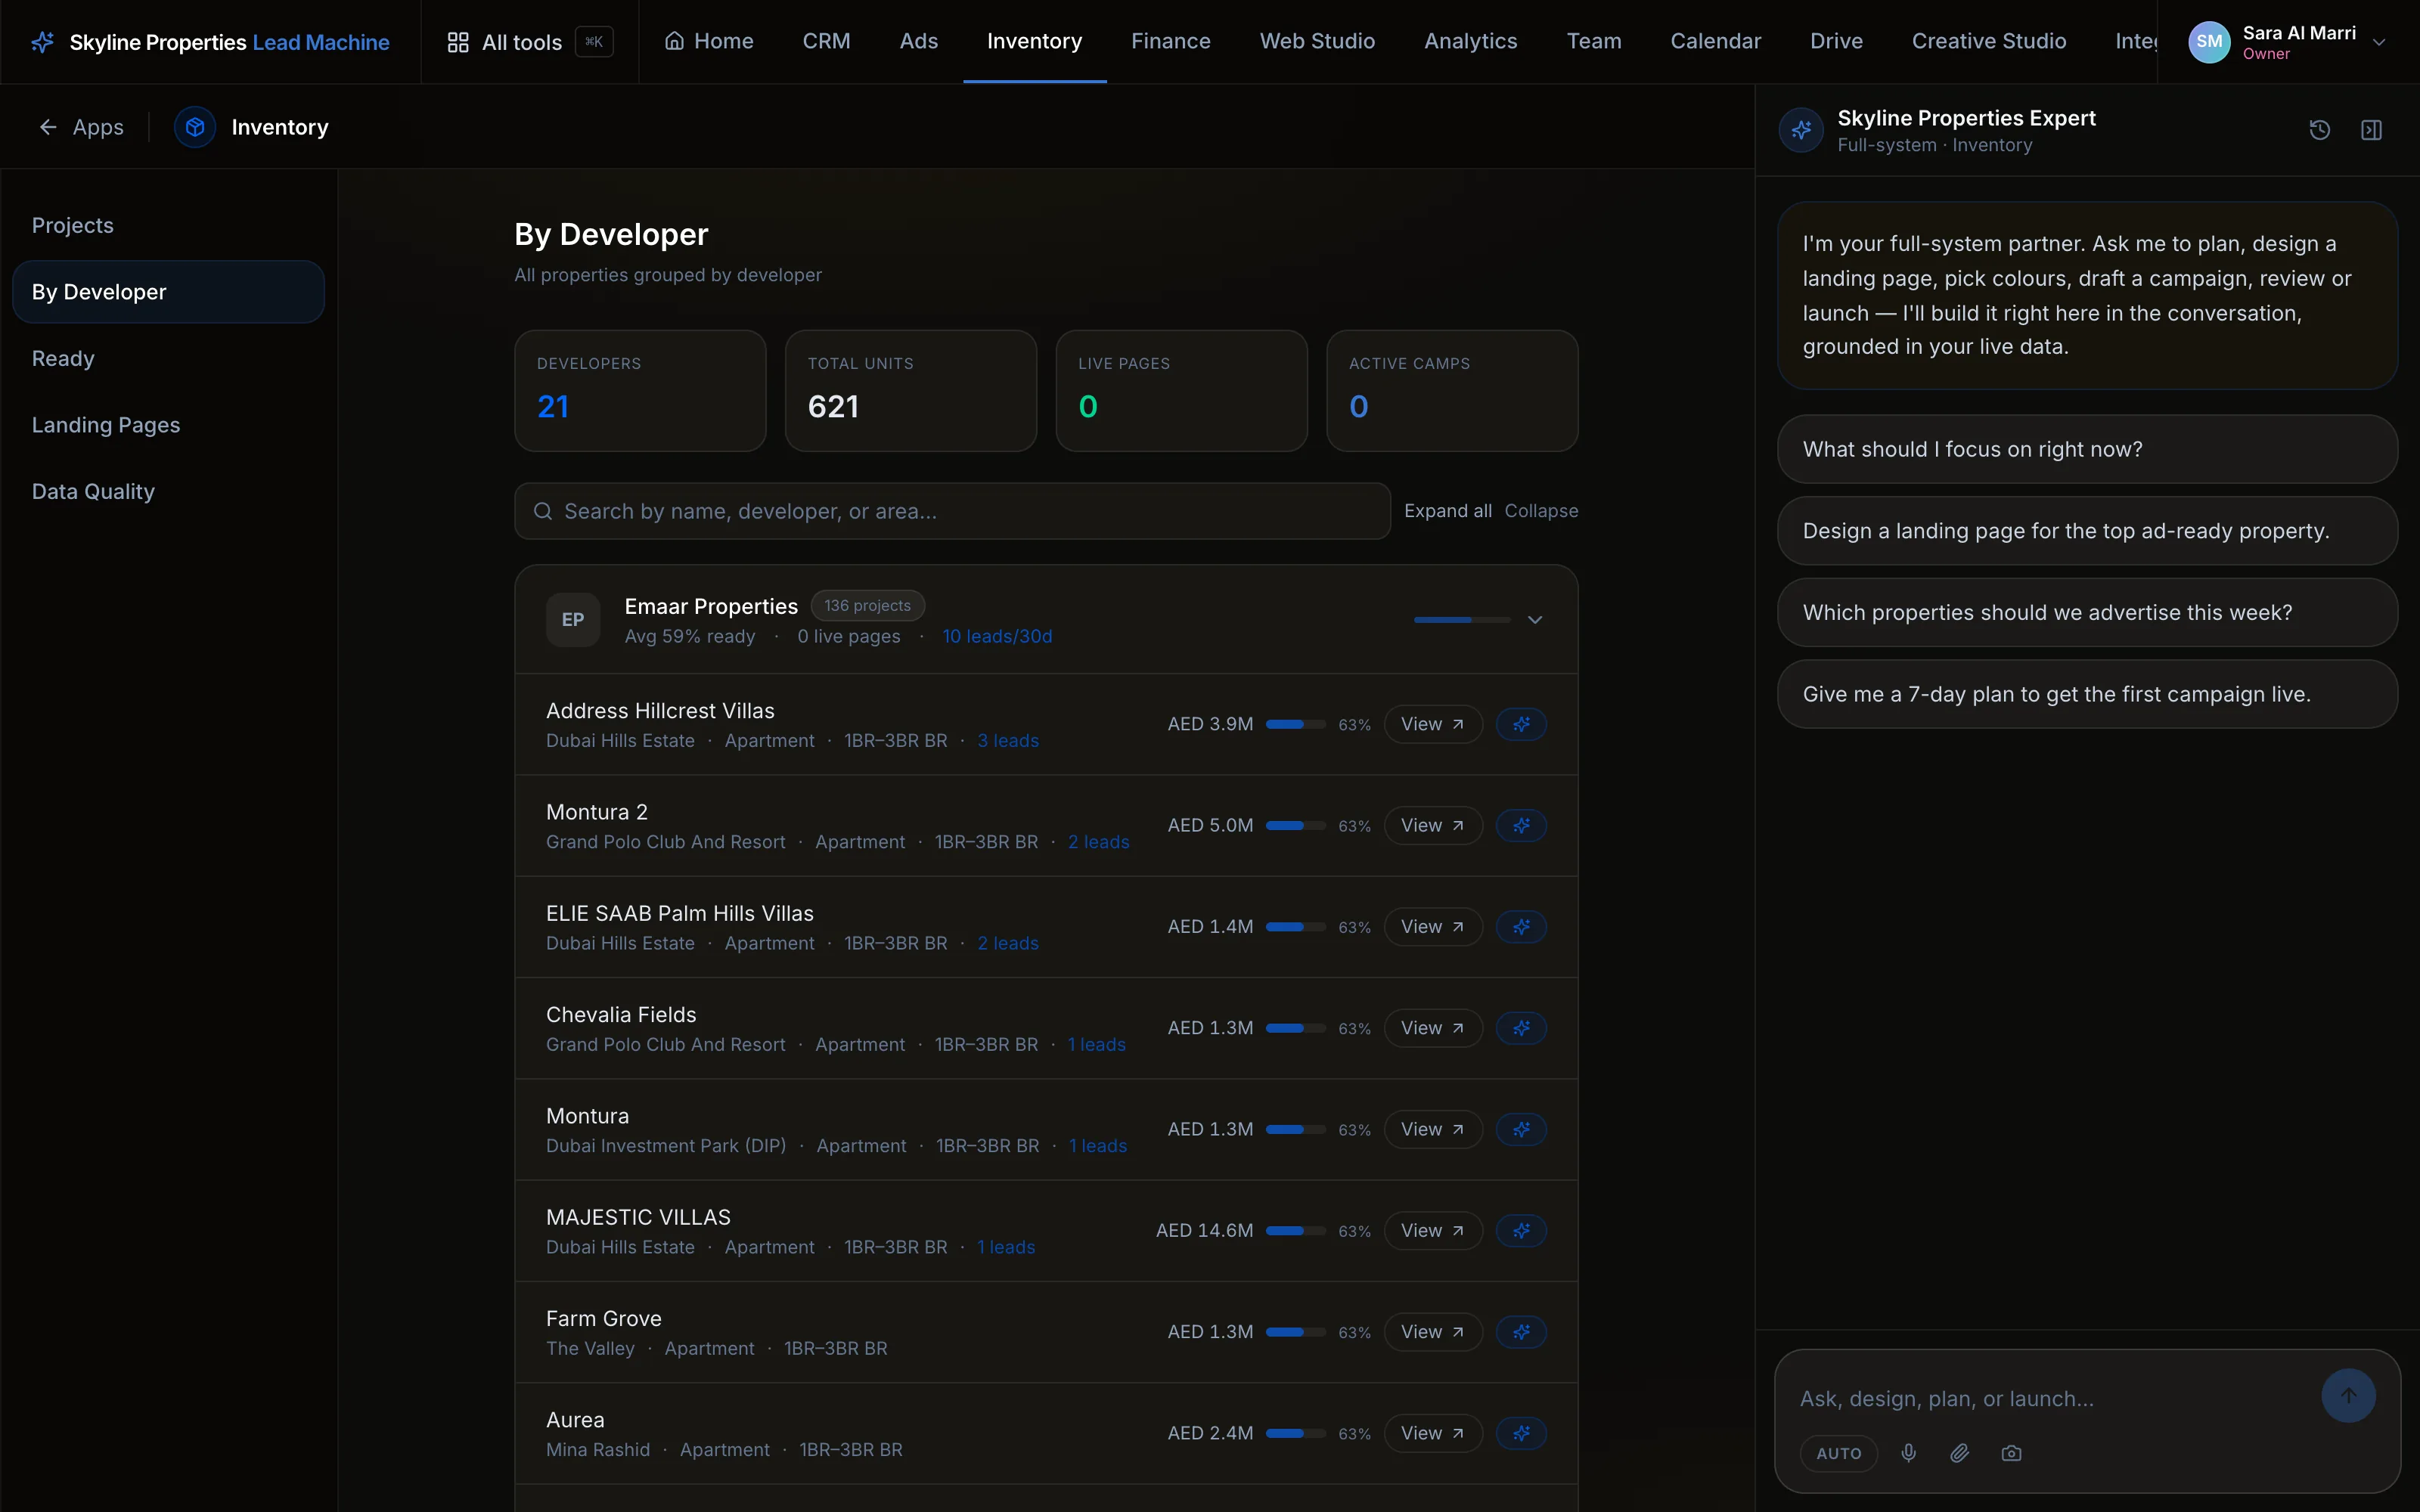The width and height of the screenshot is (2420, 1512).
Task: Click Expand all developers
Action: pos(1447,511)
